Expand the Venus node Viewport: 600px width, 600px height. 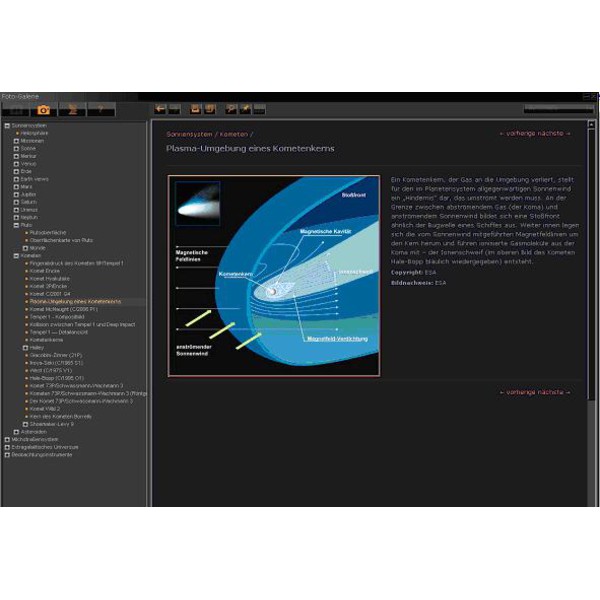16,164
